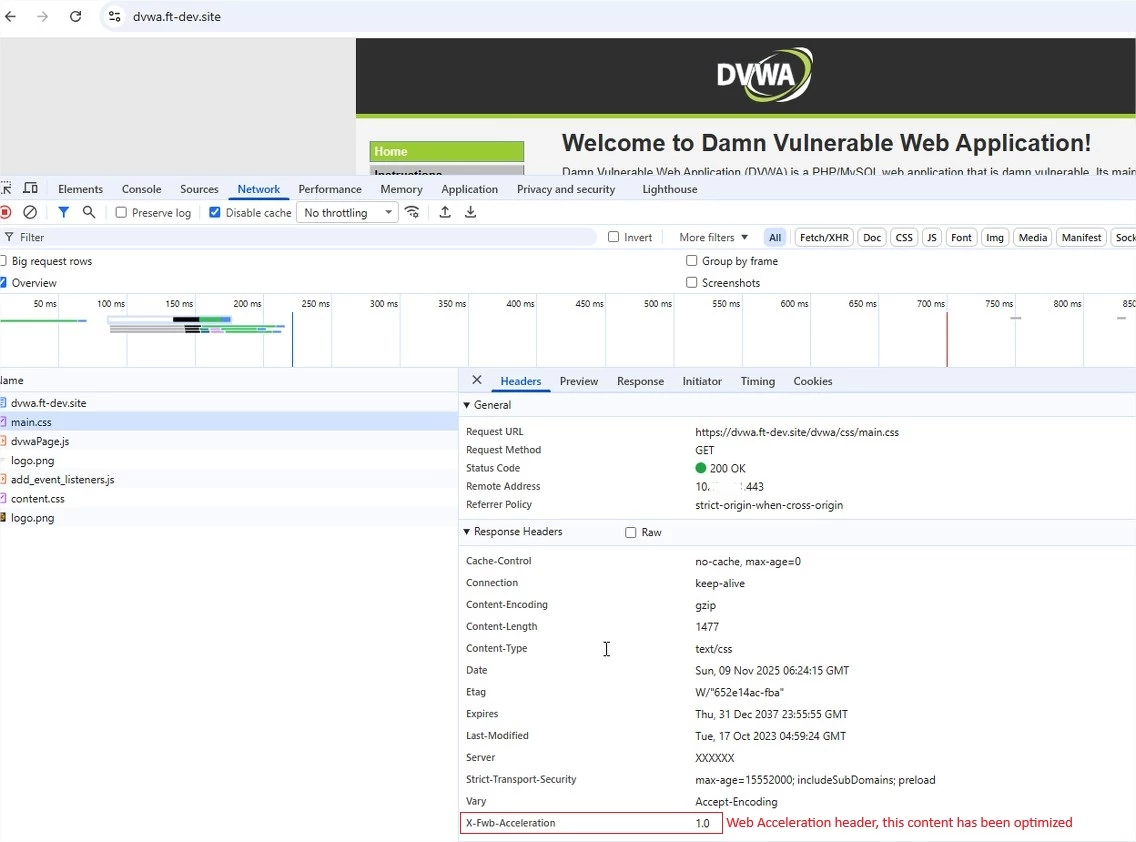Screen dimensions: 1136x842
Task: Select the main.css request row
Action: click(229, 422)
